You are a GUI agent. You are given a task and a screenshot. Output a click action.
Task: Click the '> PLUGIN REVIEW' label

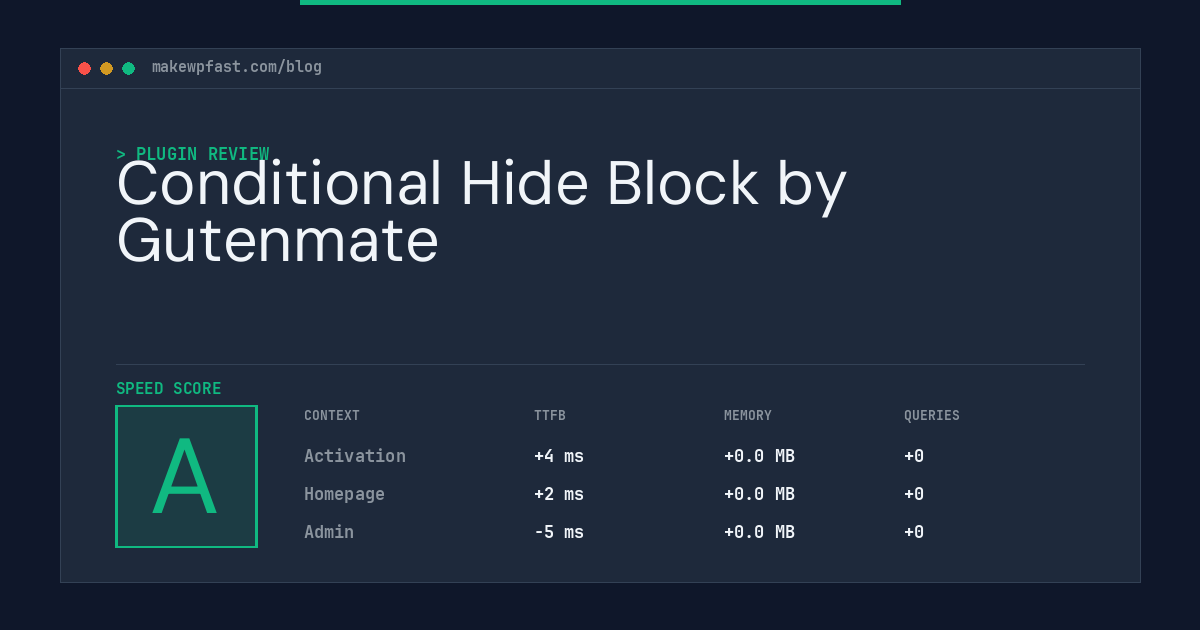point(193,154)
